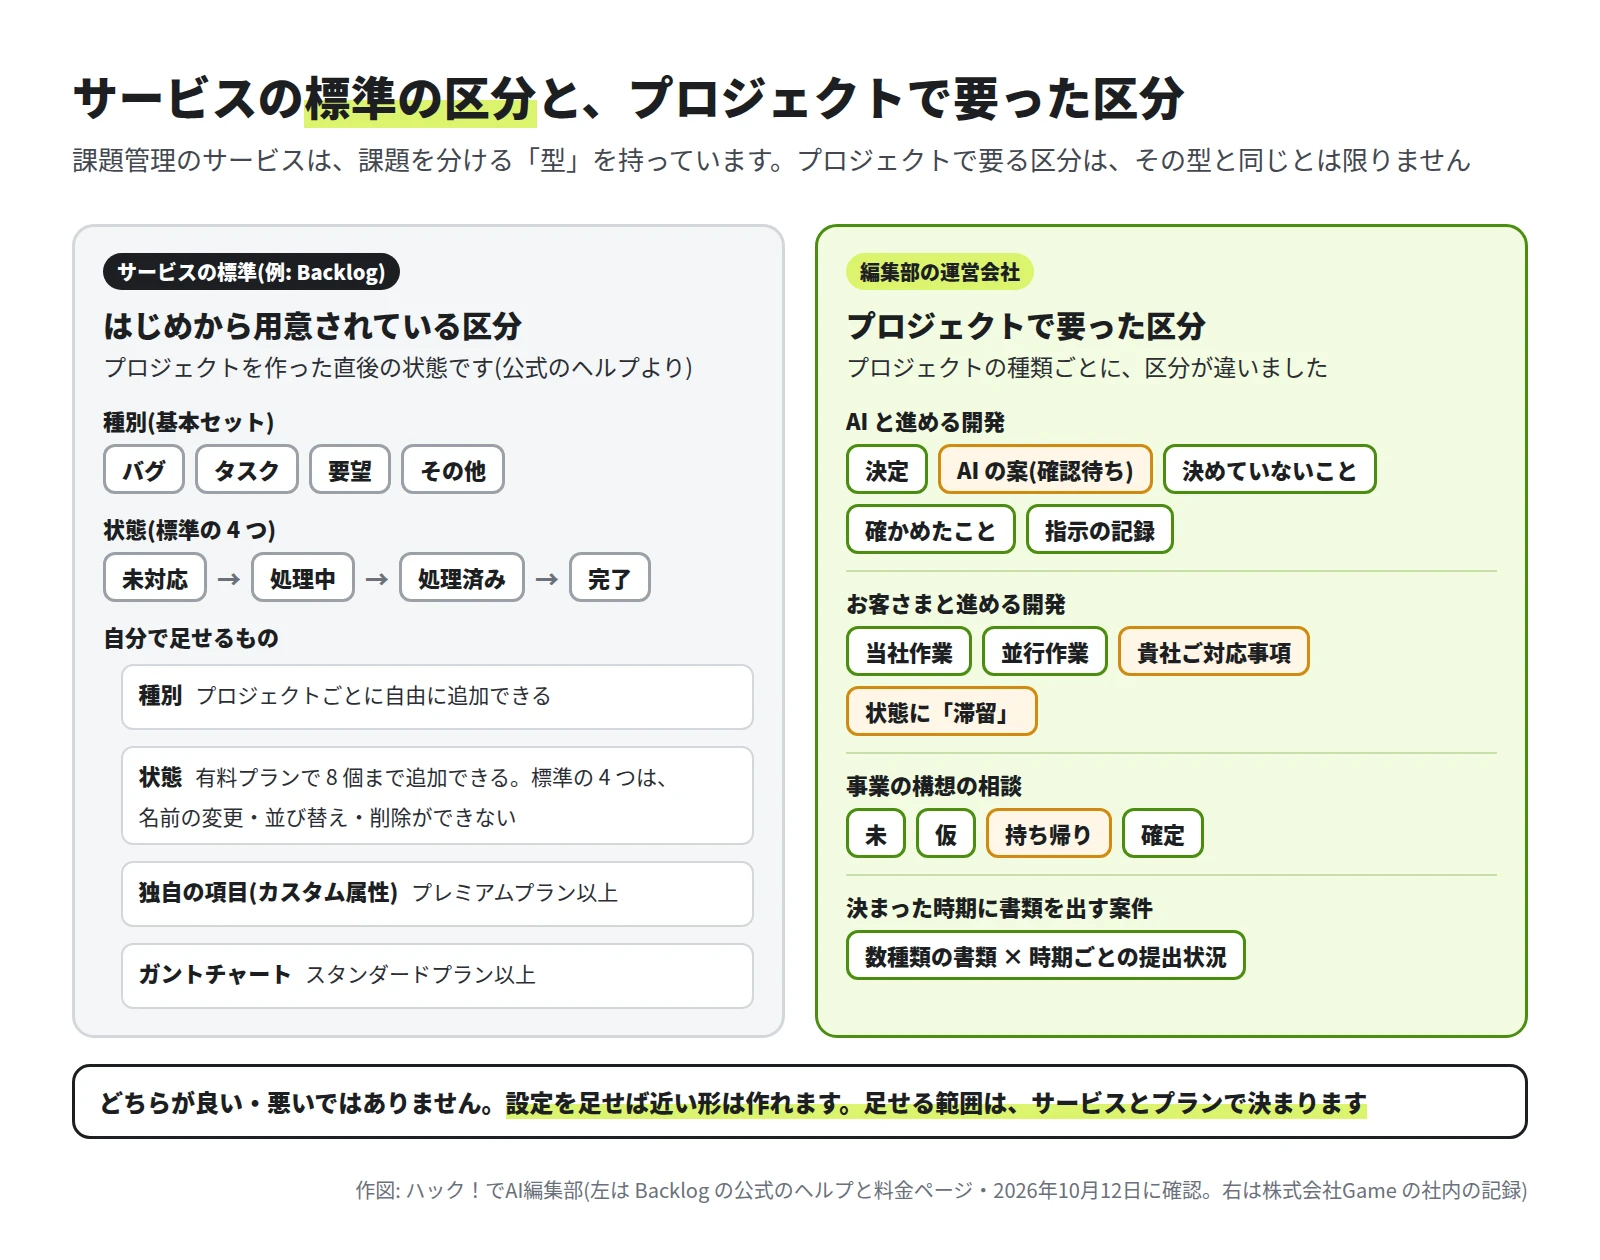Click the サービスの標準(例: Backlog) badge

[251, 272]
